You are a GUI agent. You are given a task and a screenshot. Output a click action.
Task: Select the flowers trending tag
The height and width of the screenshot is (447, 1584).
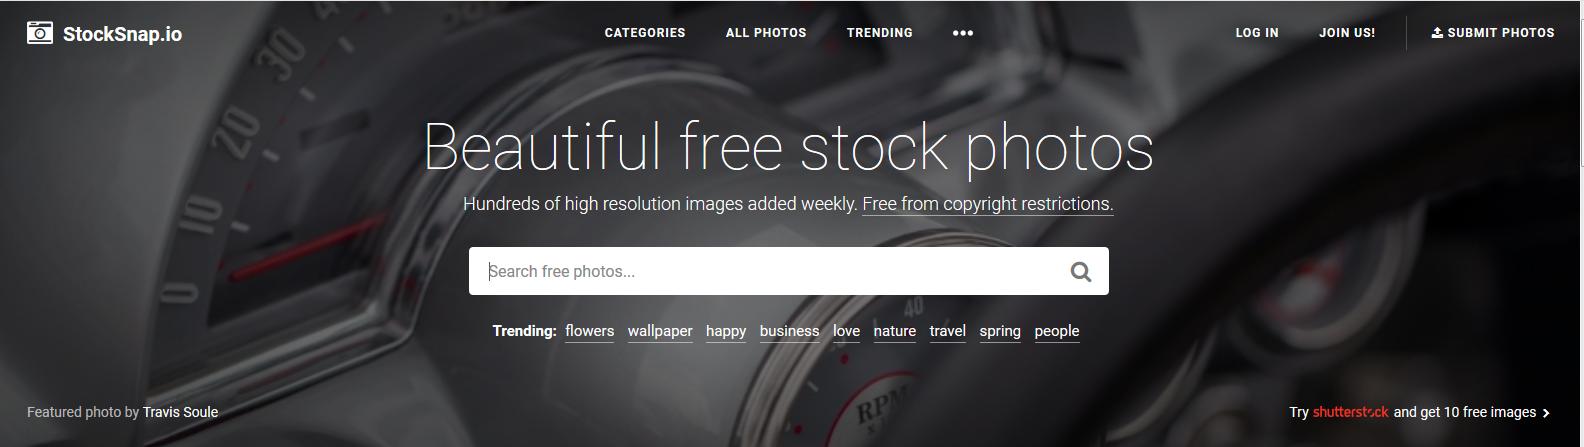click(590, 331)
